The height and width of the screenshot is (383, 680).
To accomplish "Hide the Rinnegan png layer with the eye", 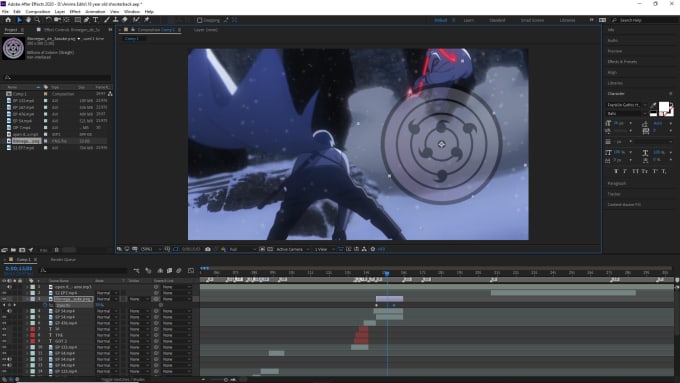I will pyautogui.click(x=4, y=299).
